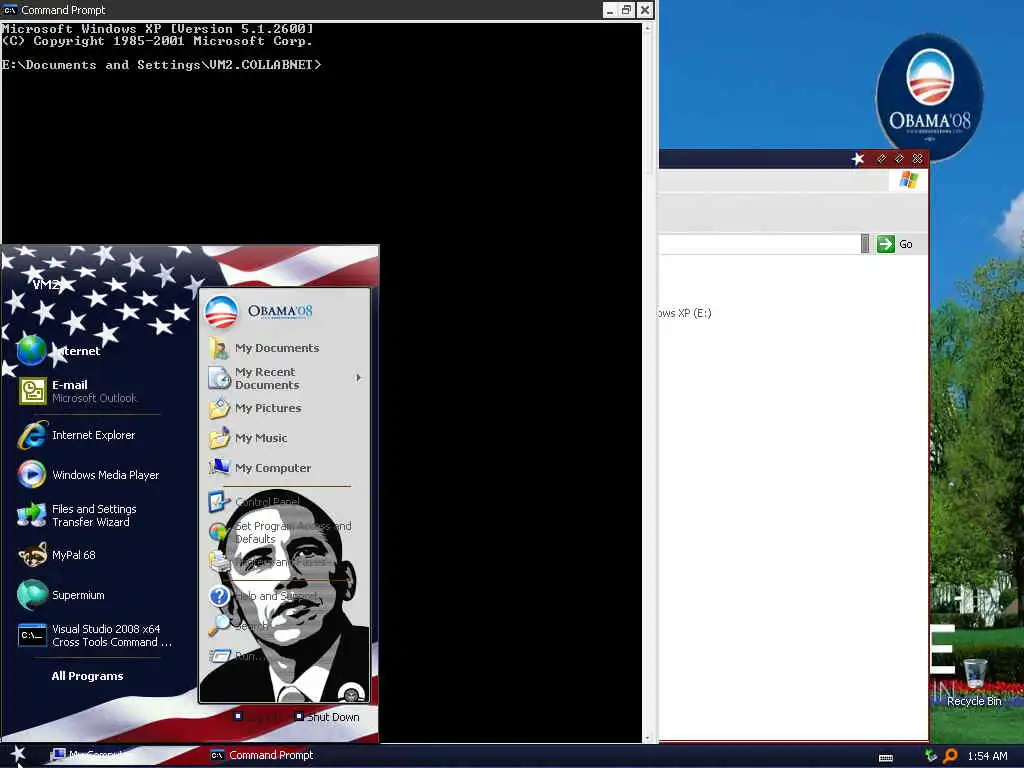Open E-mail Microsoft Outlook
The height and width of the screenshot is (768, 1024).
(88, 391)
